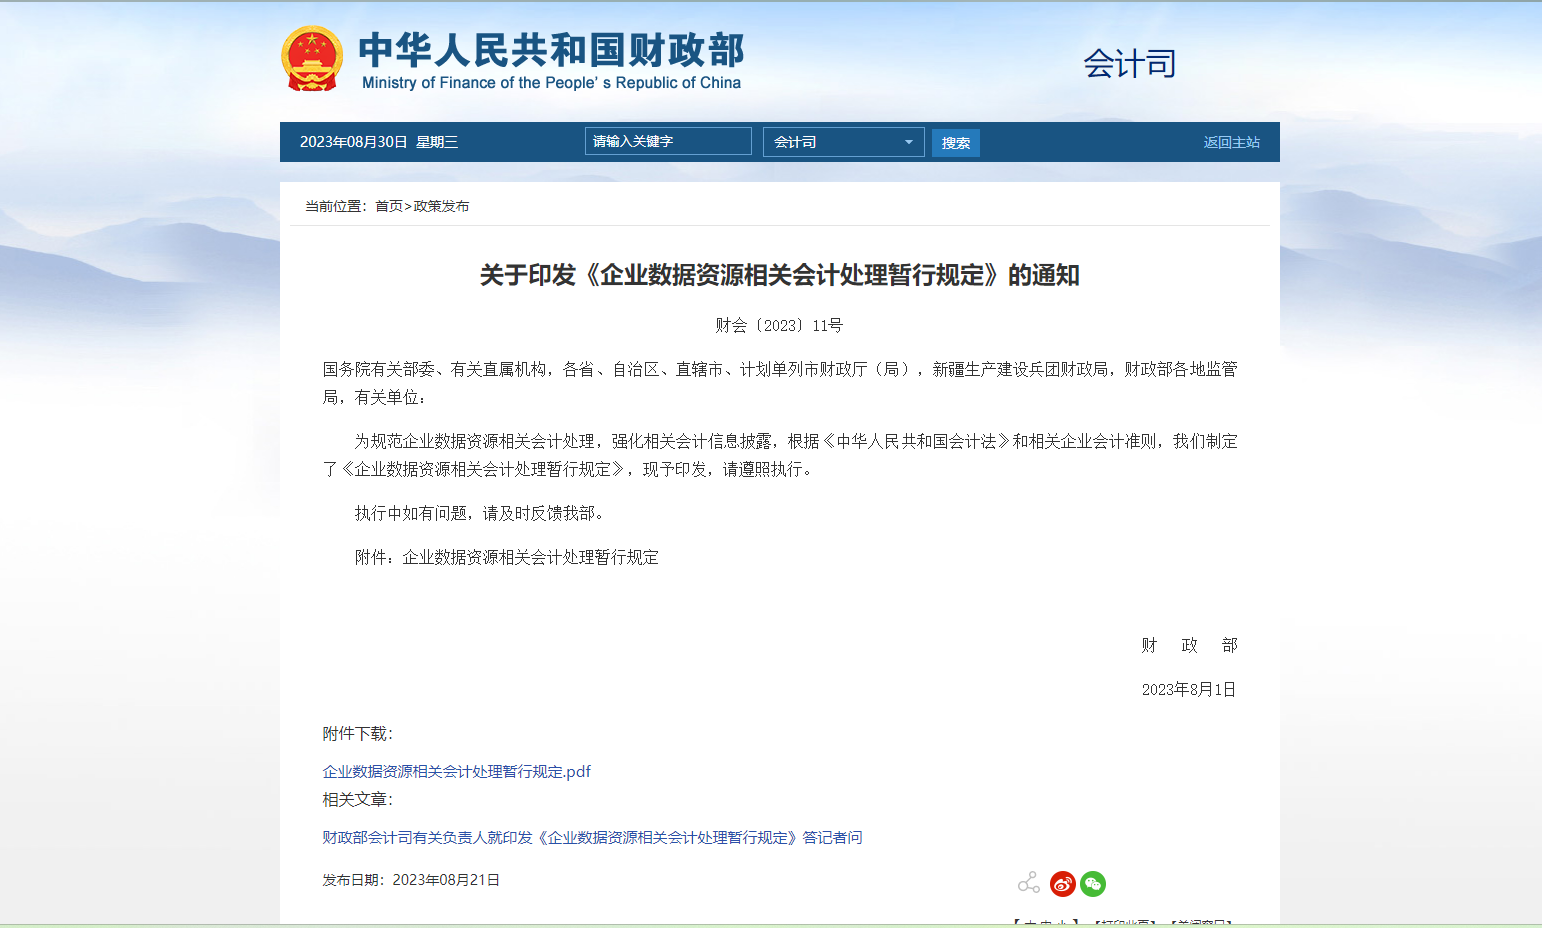Click the signature 财 政 部
This screenshot has height=928, width=1542.
(x=1189, y=645)
